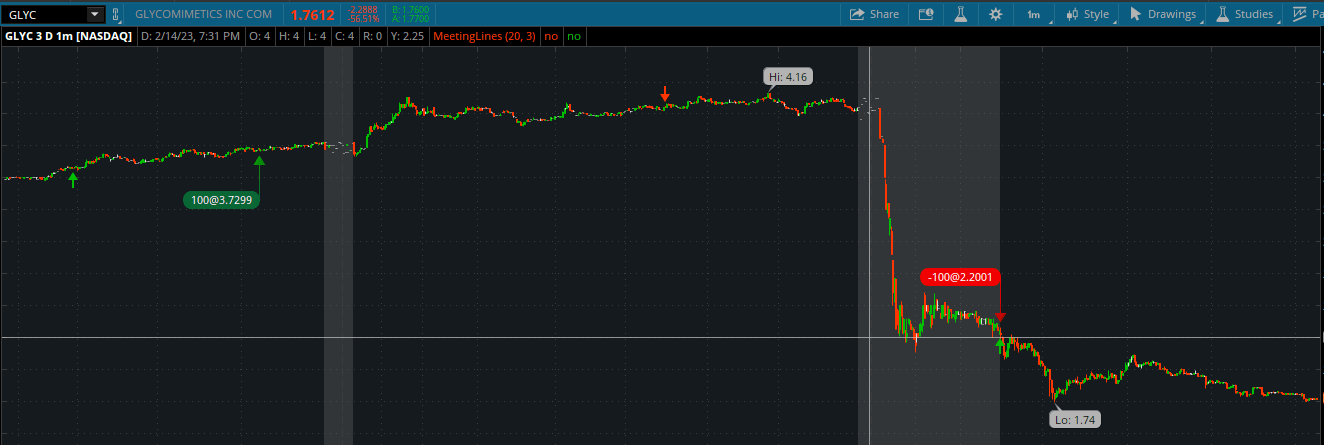Click the R: 0 value in header
Viewport: 1324px width, 445px height.
[372, 36]
